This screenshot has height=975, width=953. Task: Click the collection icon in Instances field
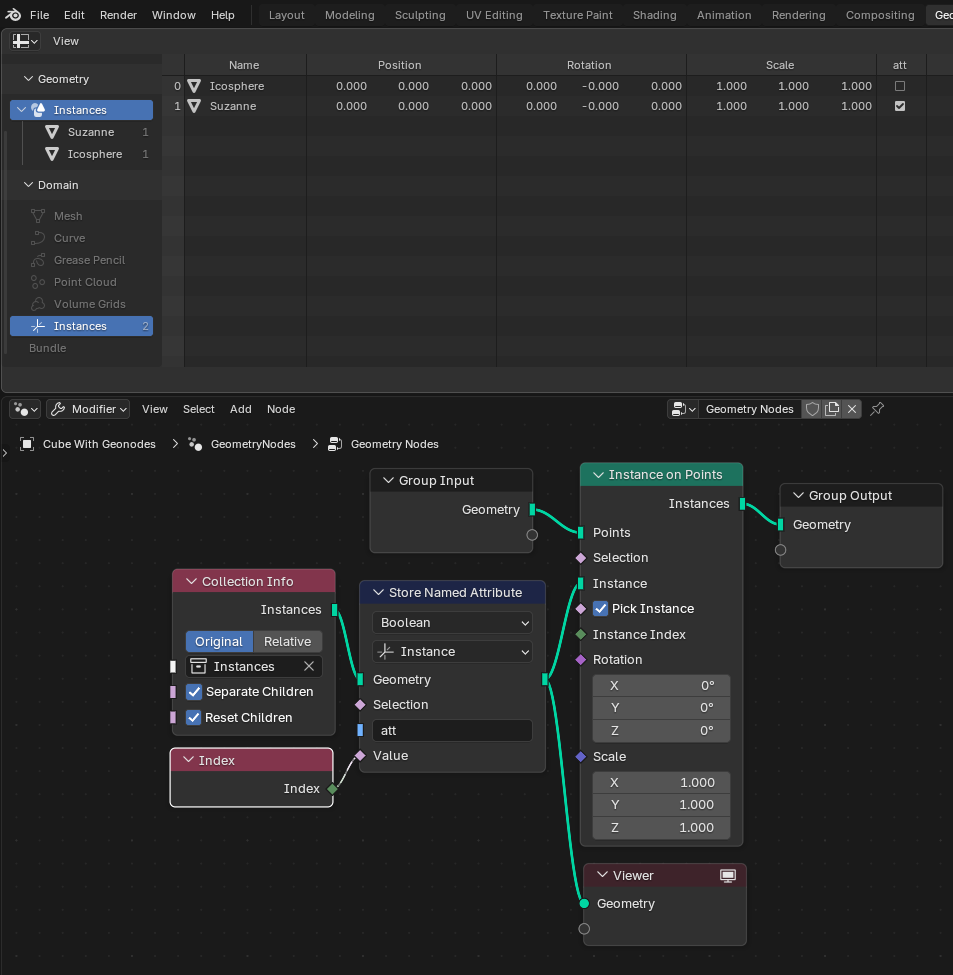(x=198, y=667)
